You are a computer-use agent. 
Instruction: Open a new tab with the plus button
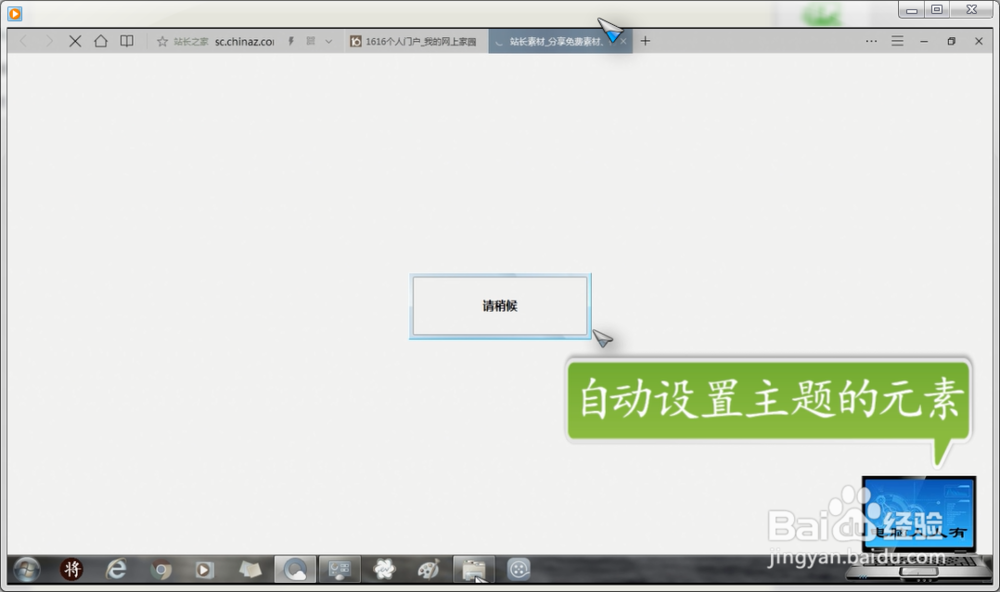645,41
